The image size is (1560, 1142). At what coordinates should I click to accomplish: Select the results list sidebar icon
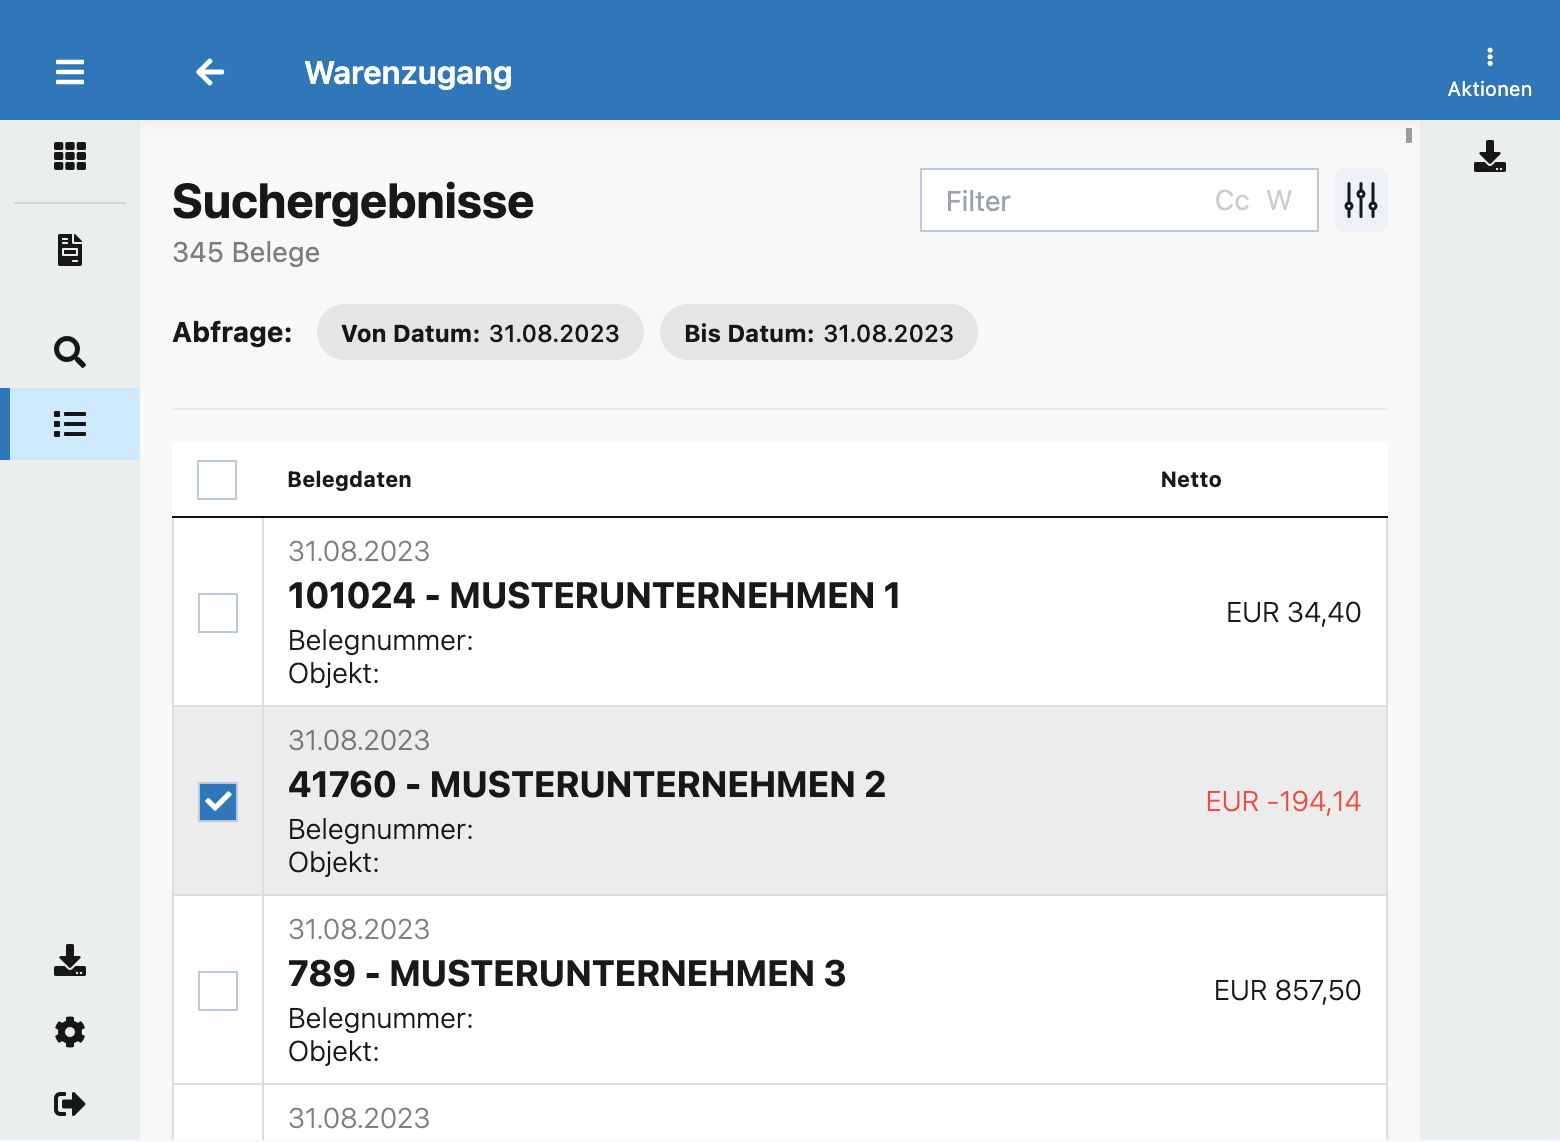tap(70, 424)
